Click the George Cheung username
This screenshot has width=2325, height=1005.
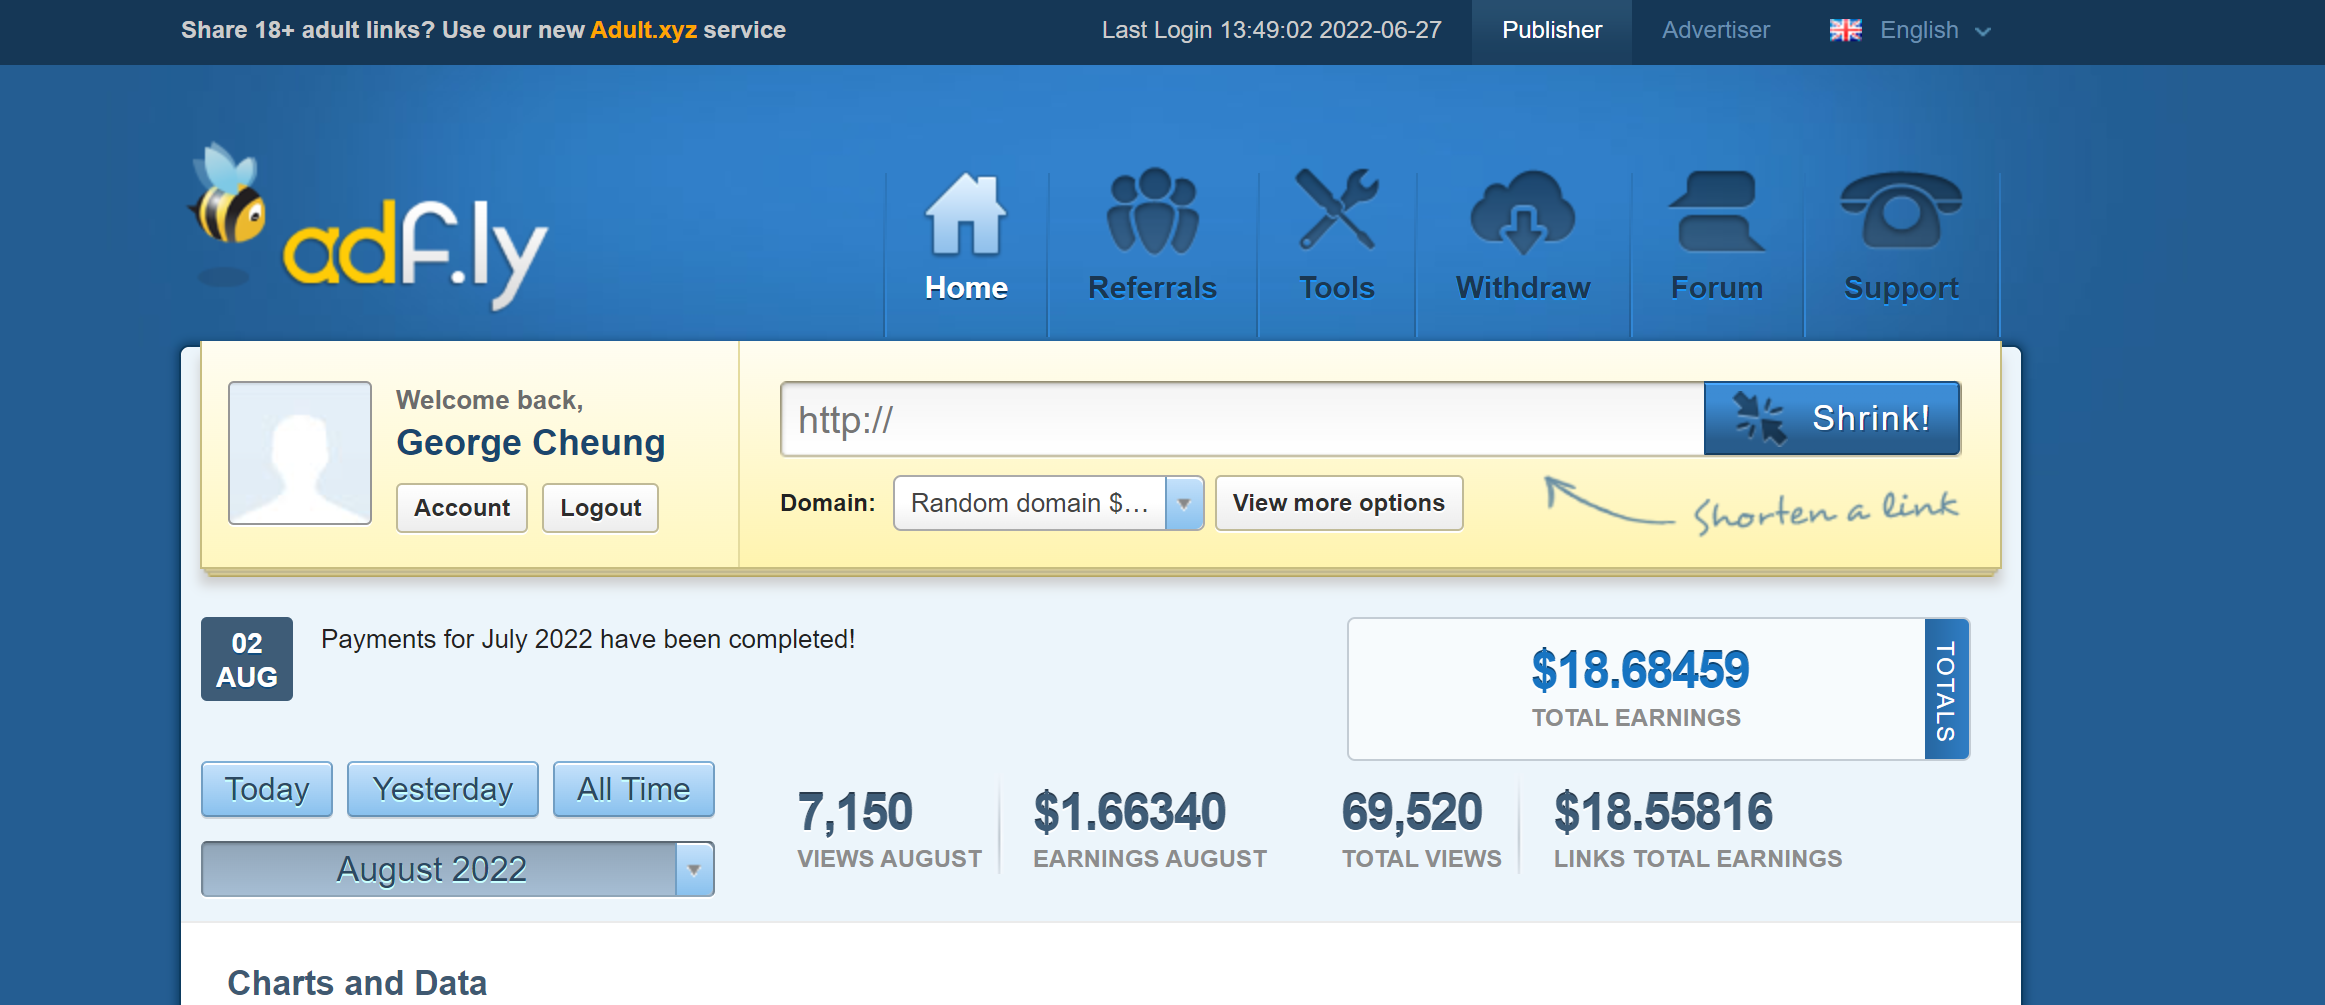(x=531, y=443)
